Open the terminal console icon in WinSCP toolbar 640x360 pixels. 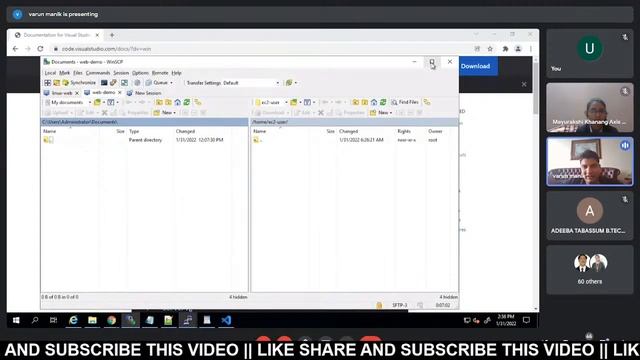click(104, 83)
